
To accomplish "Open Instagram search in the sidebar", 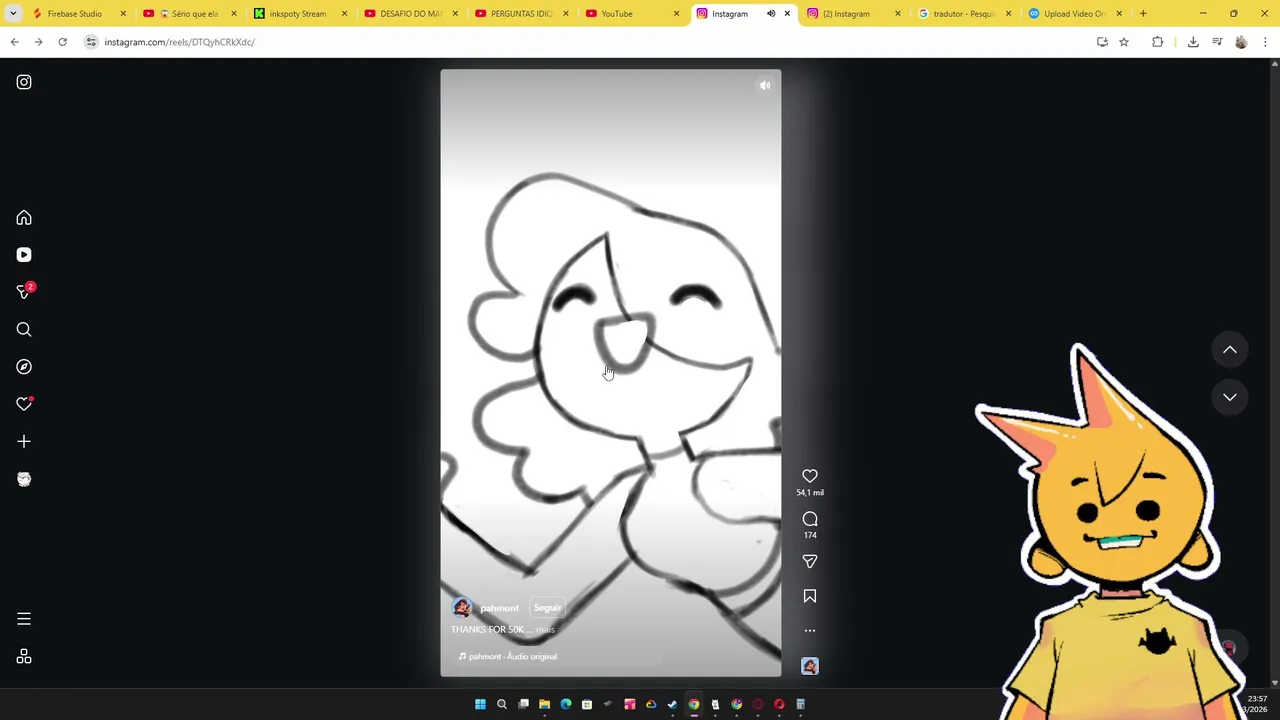I will pos(24,330).
